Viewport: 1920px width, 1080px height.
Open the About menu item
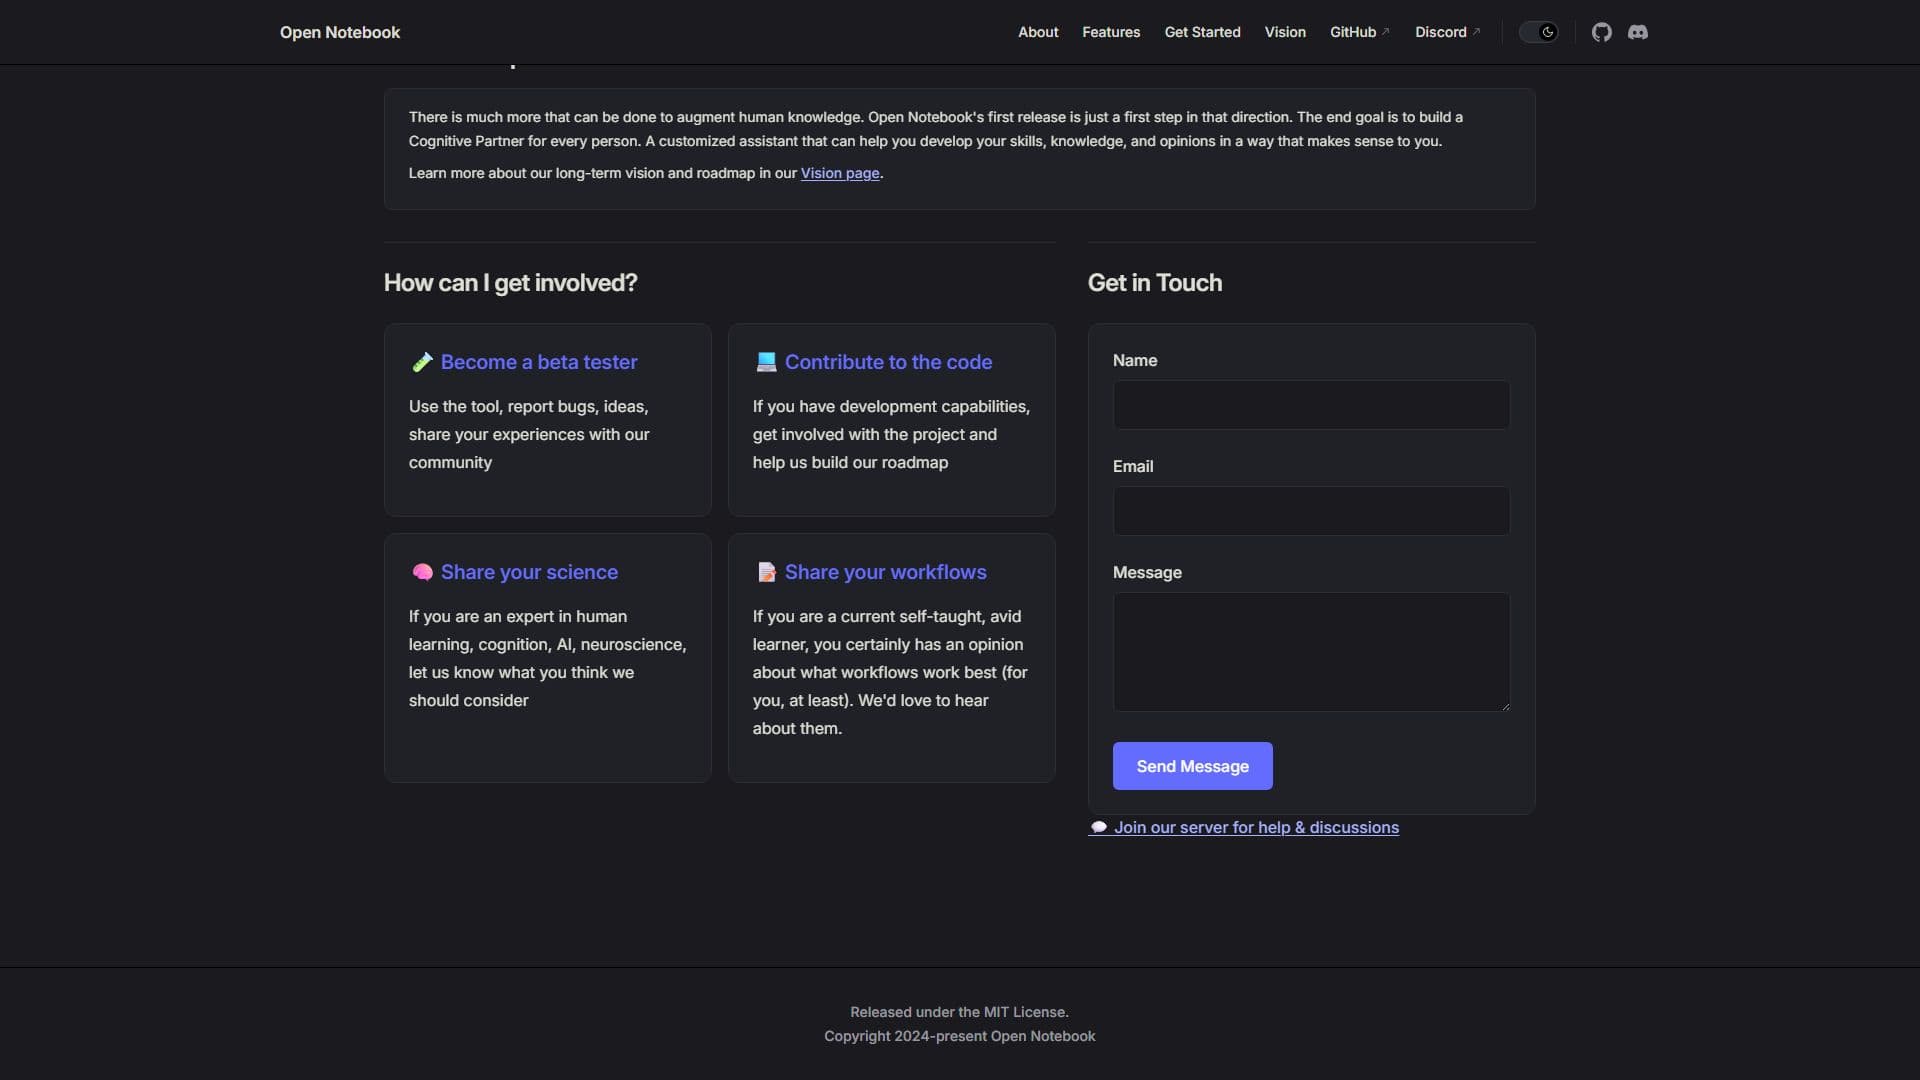point(1038,32)
